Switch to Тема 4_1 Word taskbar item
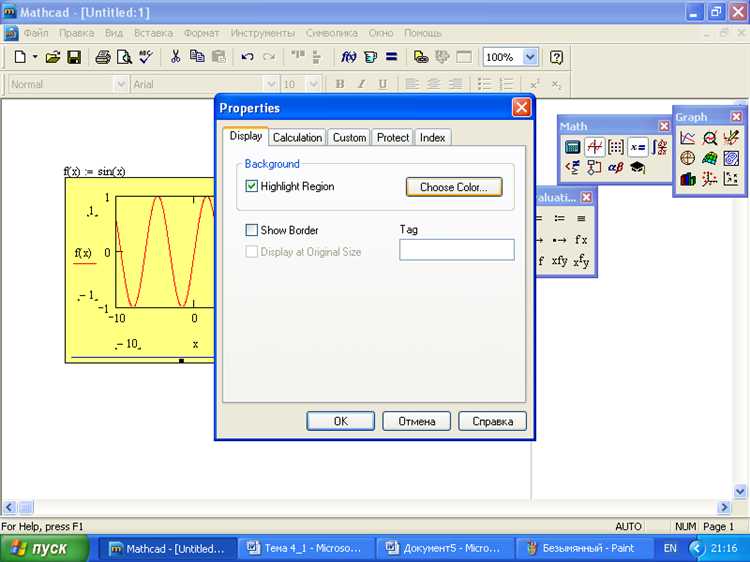 coord(305,548)
